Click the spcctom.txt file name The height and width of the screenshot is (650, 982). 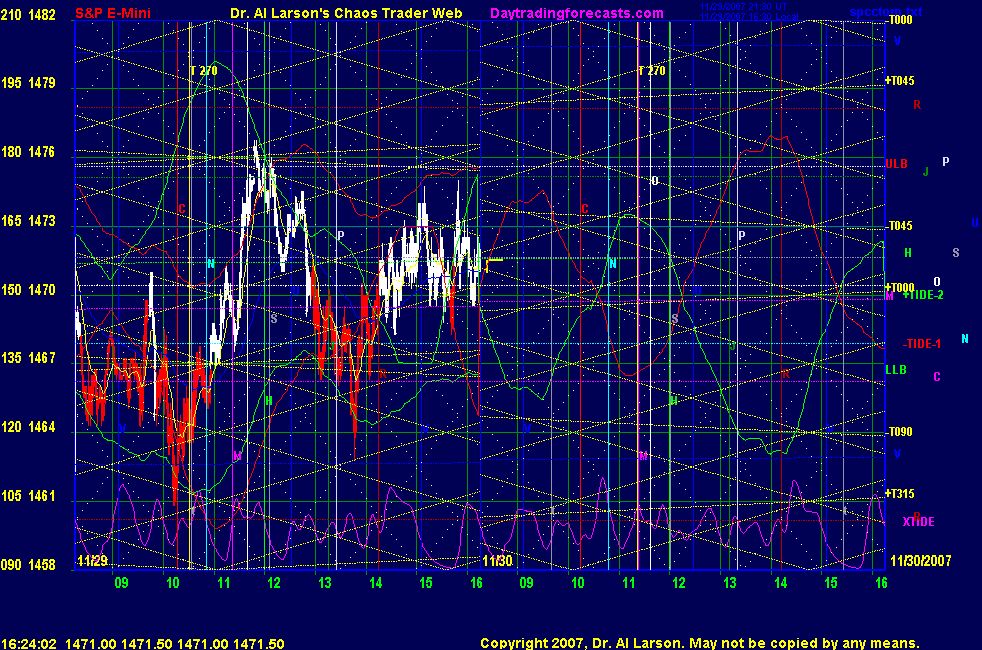pos(886,12)
